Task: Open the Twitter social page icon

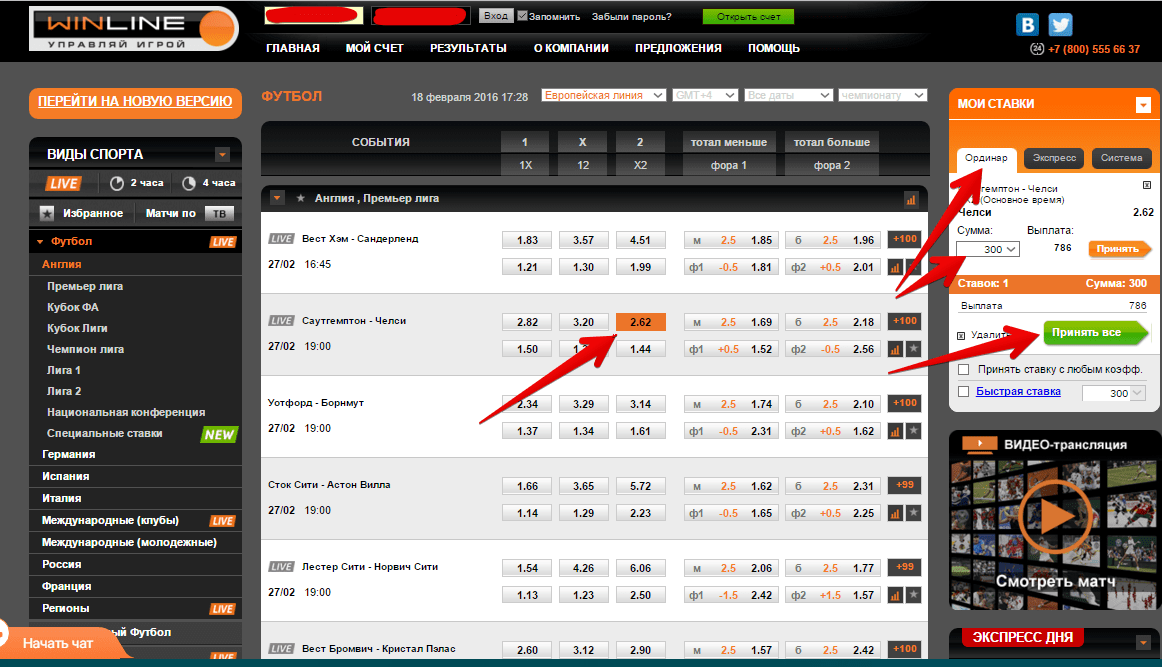Action: tap(1060, 25)
